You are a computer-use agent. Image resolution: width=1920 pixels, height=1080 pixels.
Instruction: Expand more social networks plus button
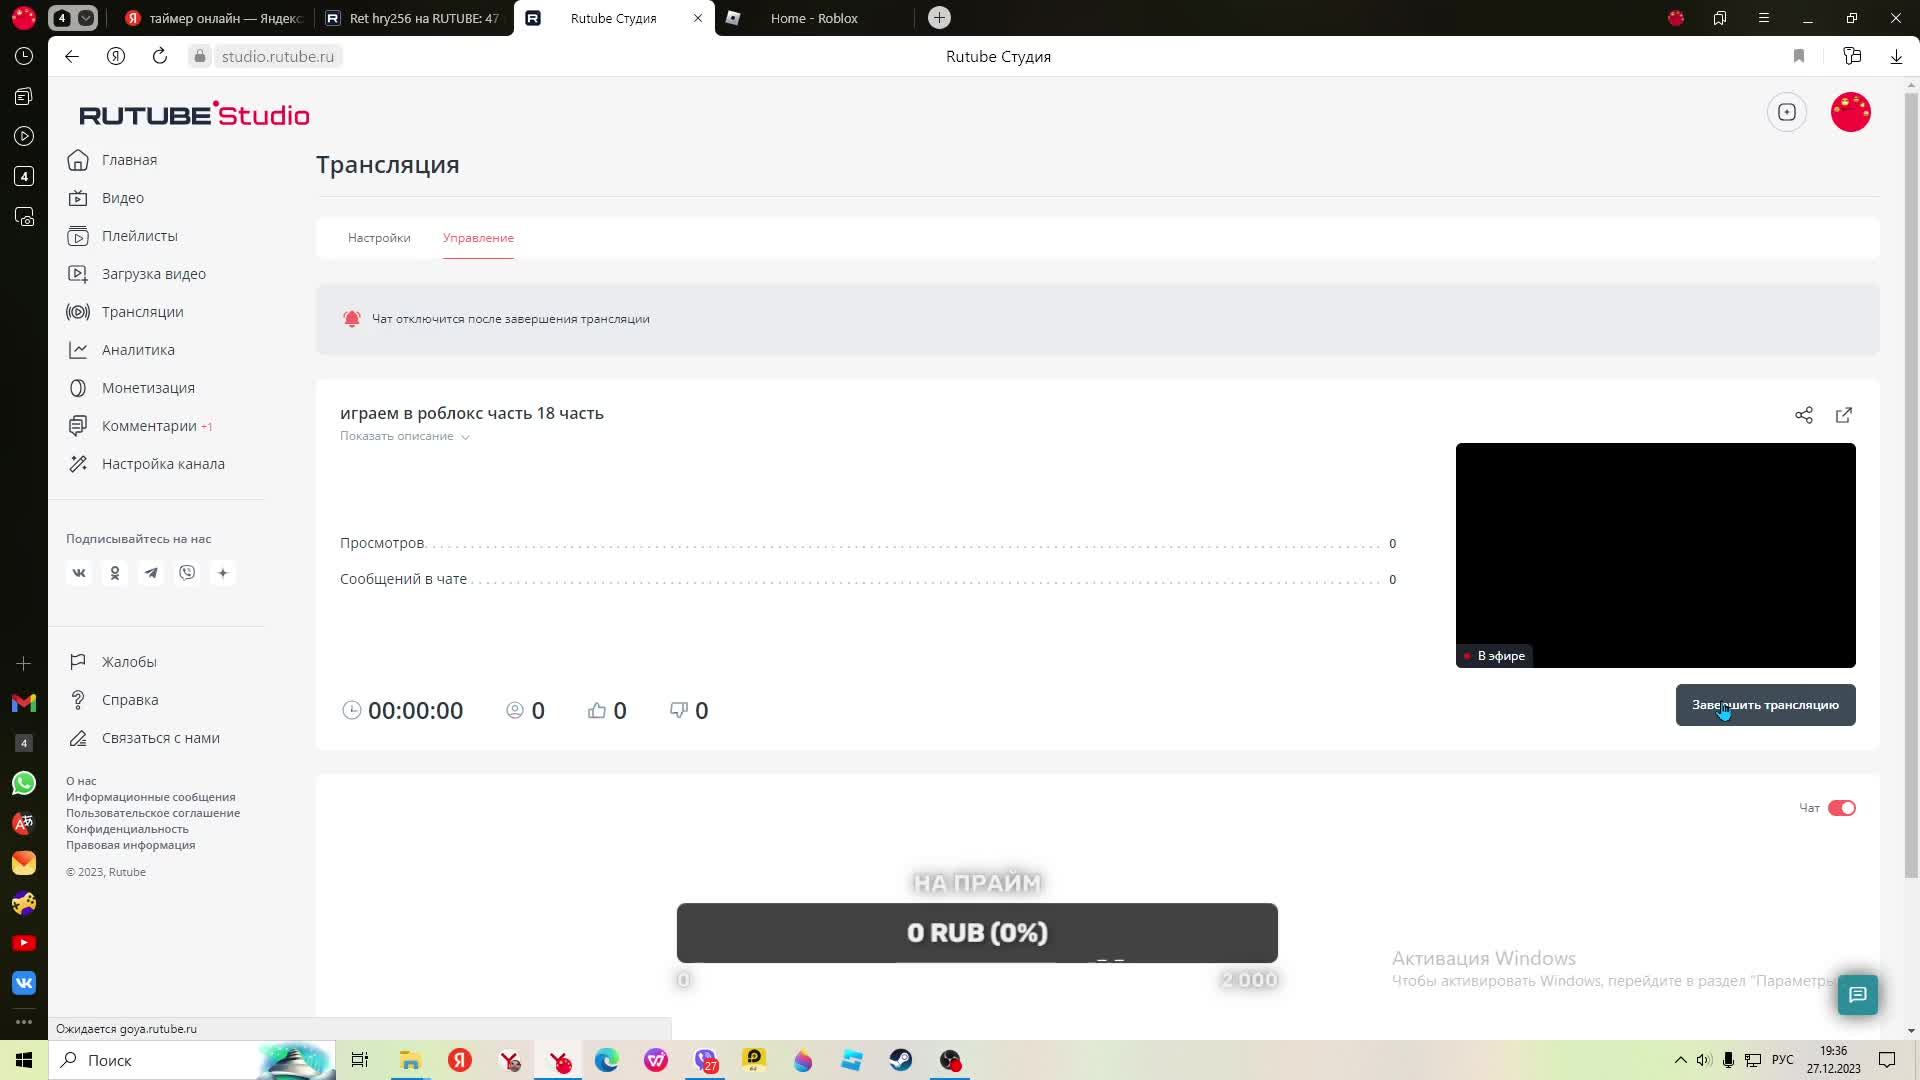[x=223, y=573]
